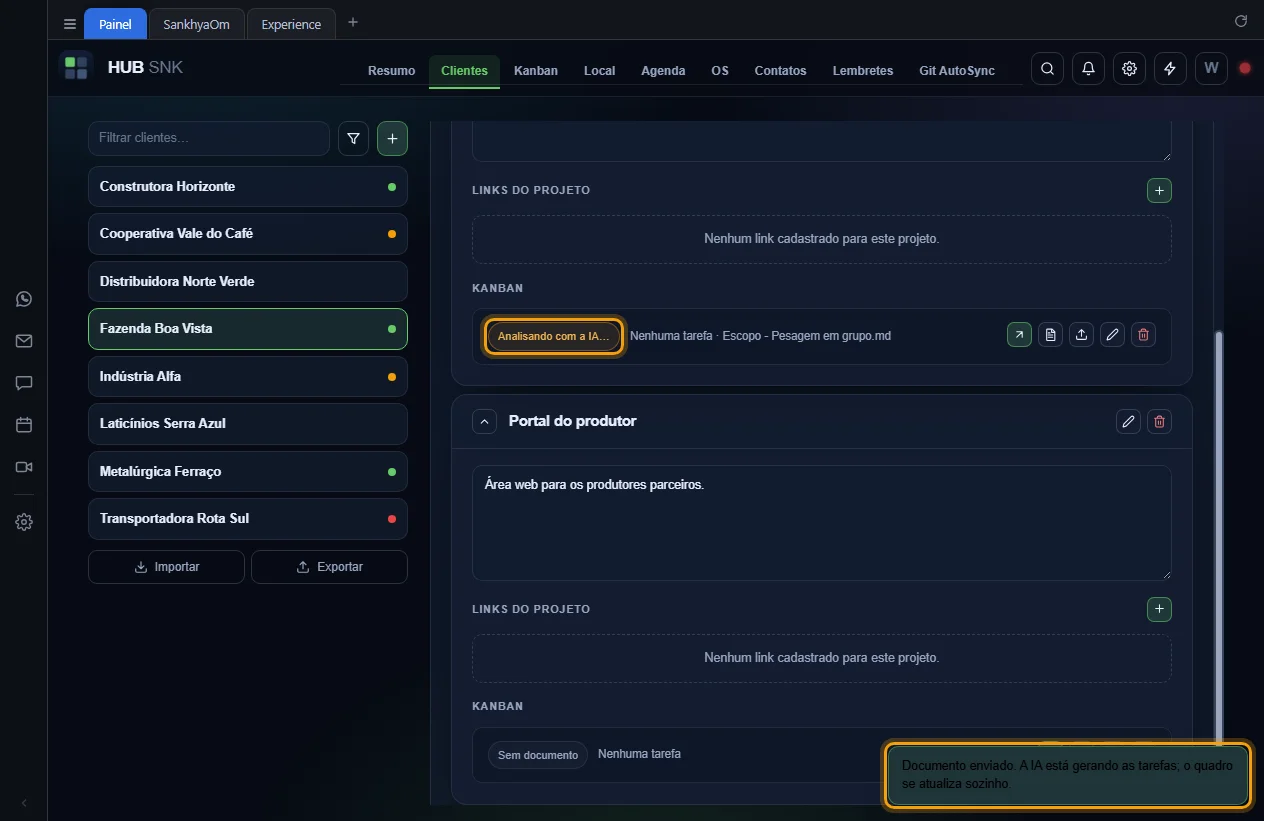Select client Transportadora Rota Sul
1264x821 pixels.
(248, 518)
